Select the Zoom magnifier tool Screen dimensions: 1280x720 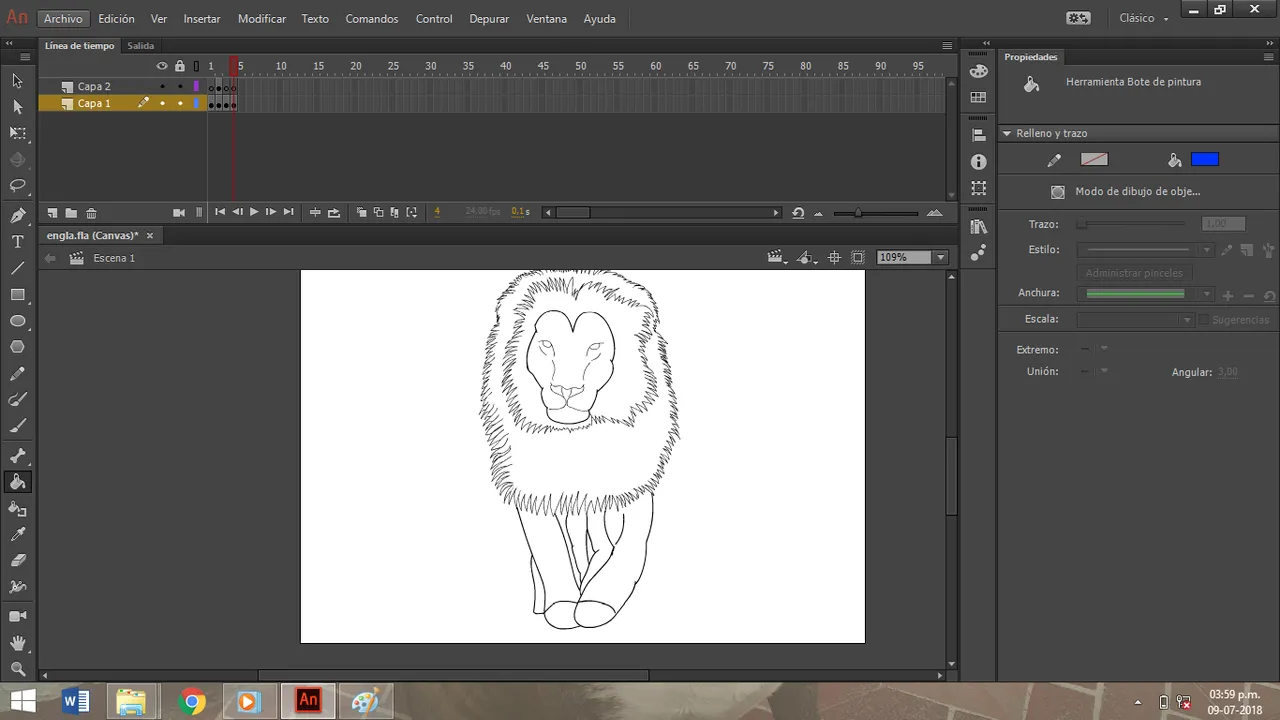click(x=17, y=669)
